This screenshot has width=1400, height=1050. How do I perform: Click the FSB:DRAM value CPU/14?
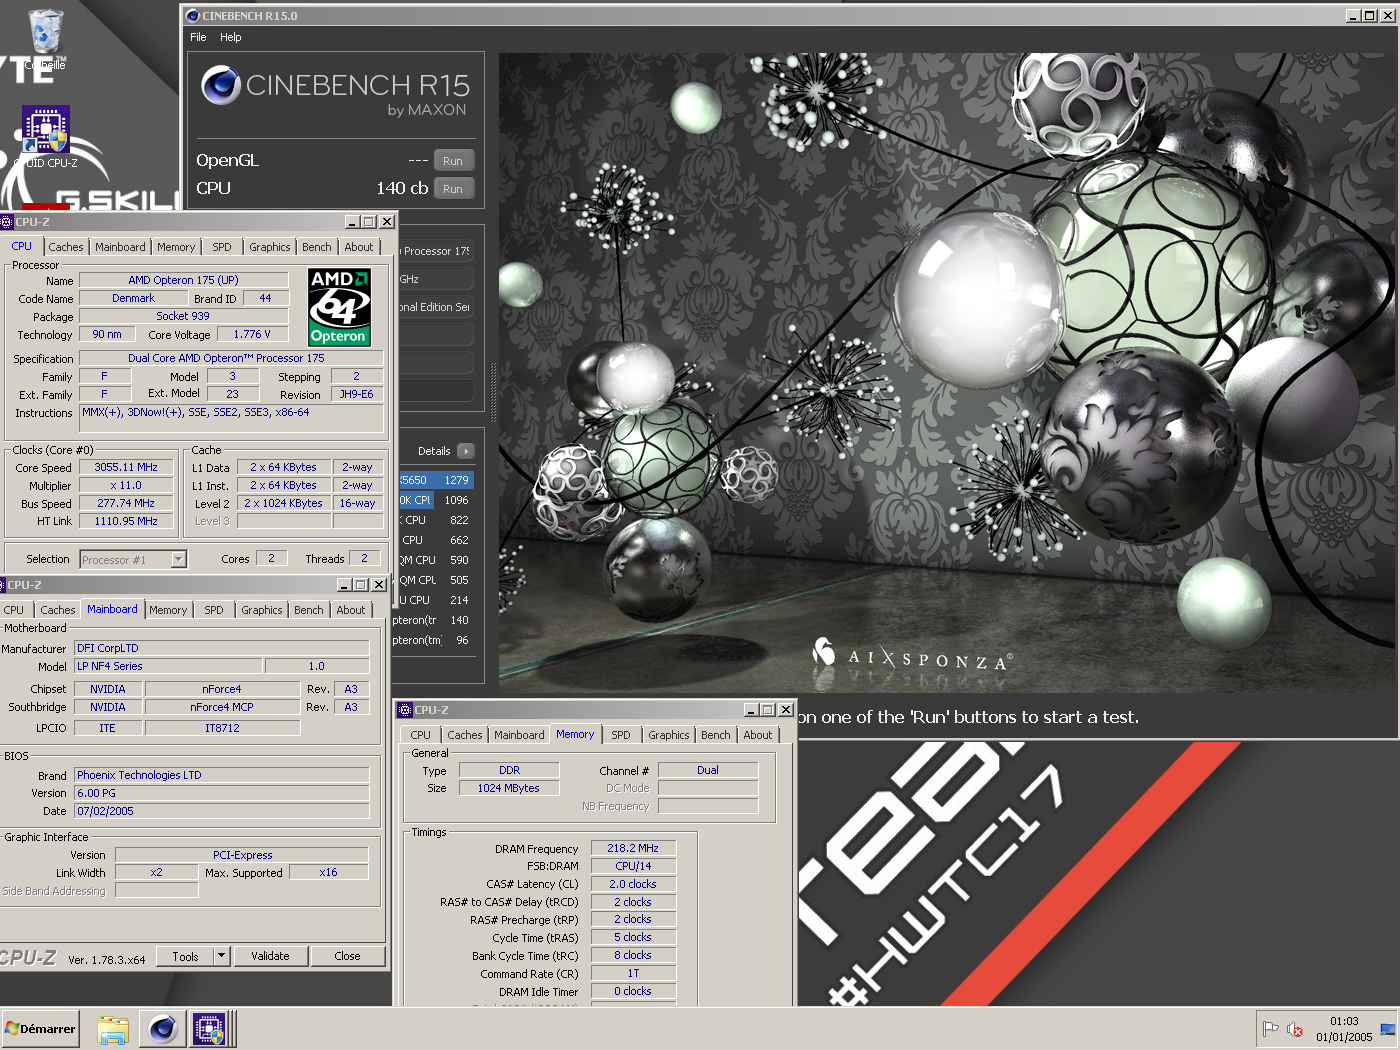(633, 866)
